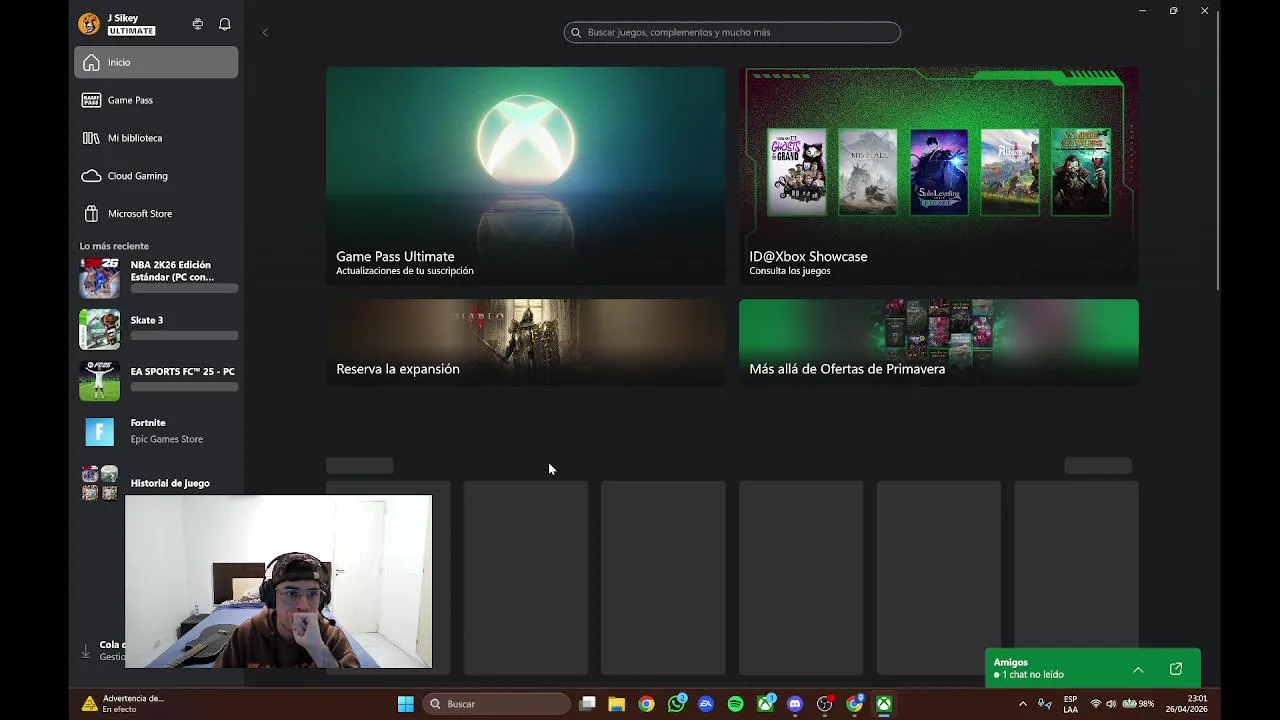
Task: Click the battery 98% indicator
Action: click(x=1138, y=704)
